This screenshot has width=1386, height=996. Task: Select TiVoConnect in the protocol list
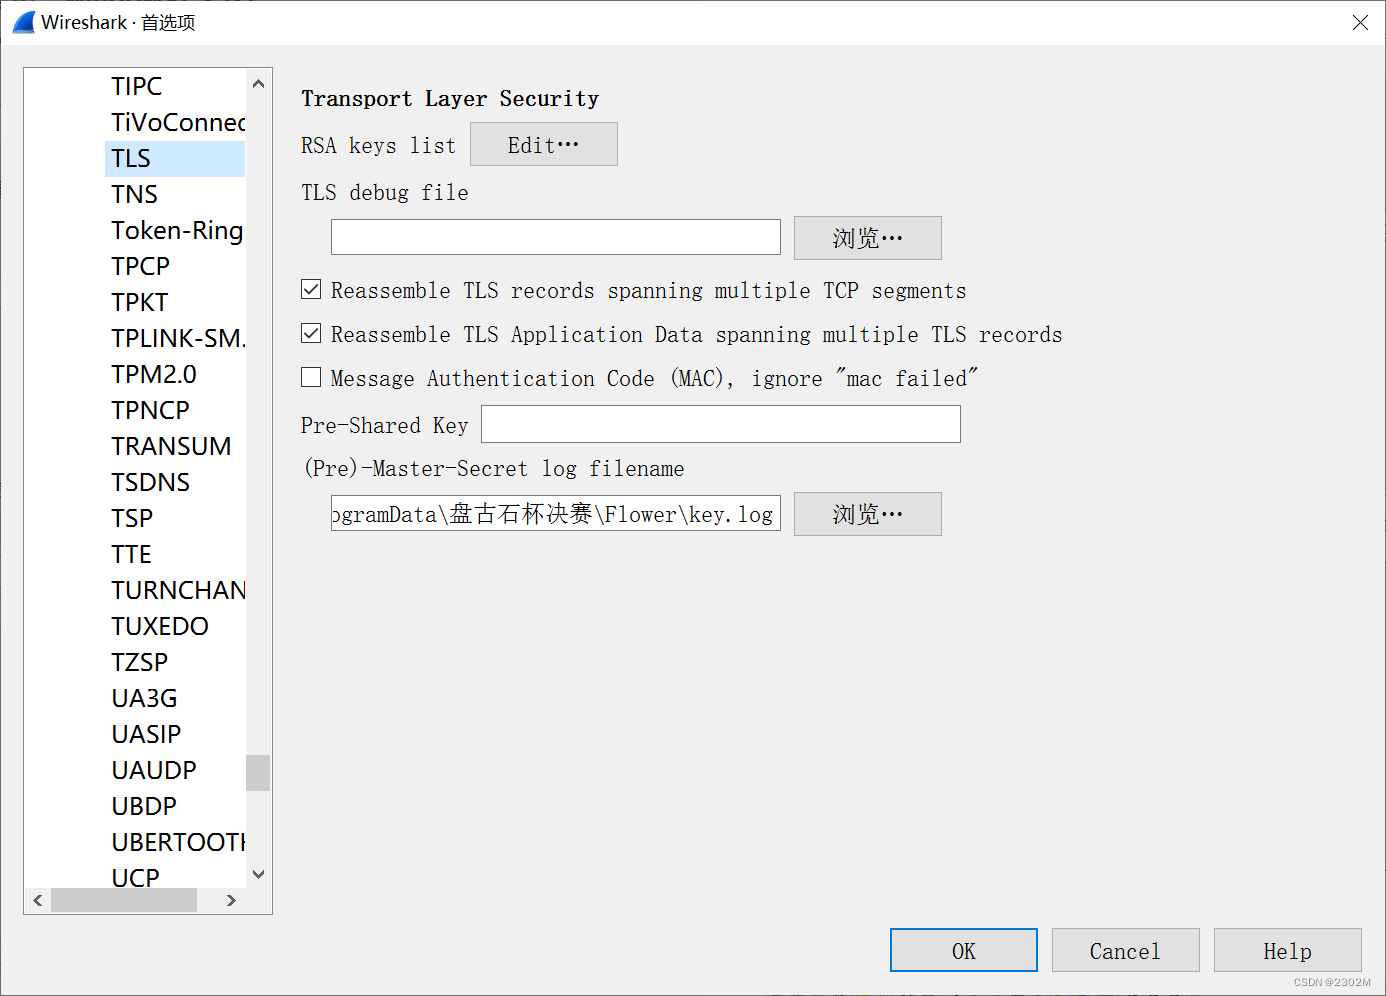[x=175, y=123]
